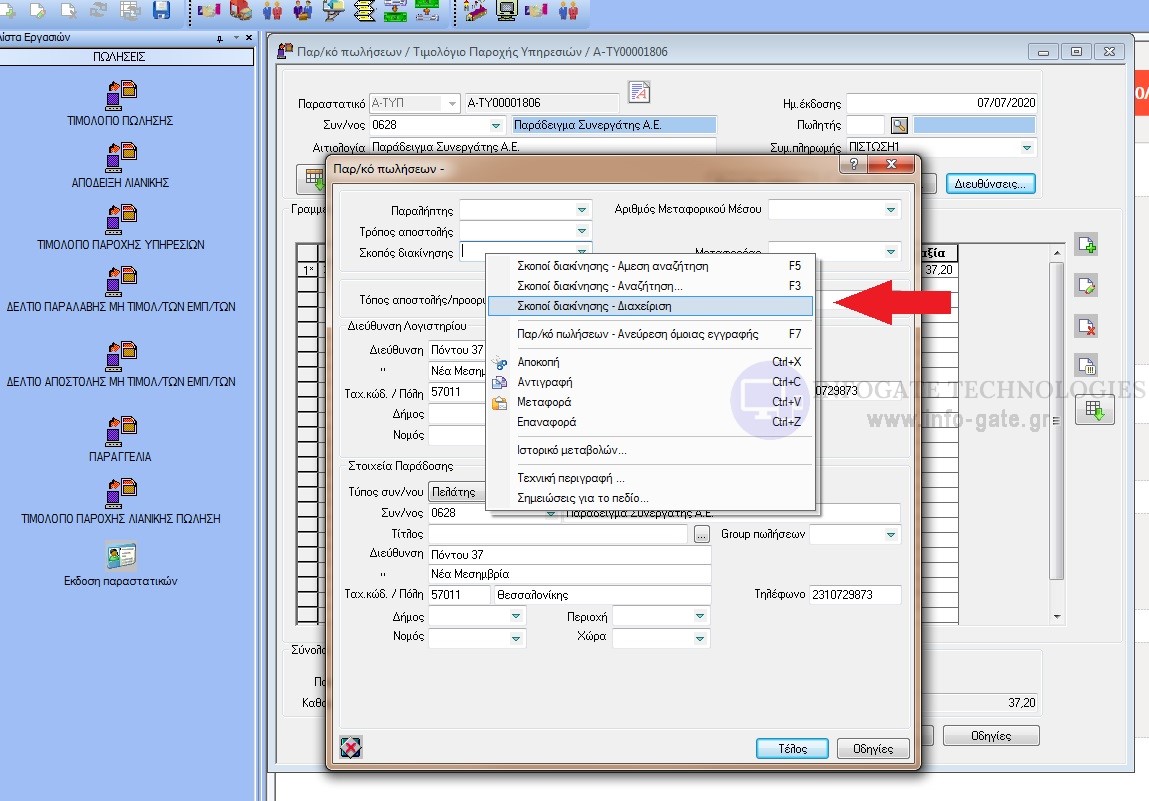Screen dimensions: 1149x801
Task: Open the ΤΙΜΟΛΟΓΙΟ ΠΩΛΗΣΗΣ sidebar icon
Action: [121, 95]
